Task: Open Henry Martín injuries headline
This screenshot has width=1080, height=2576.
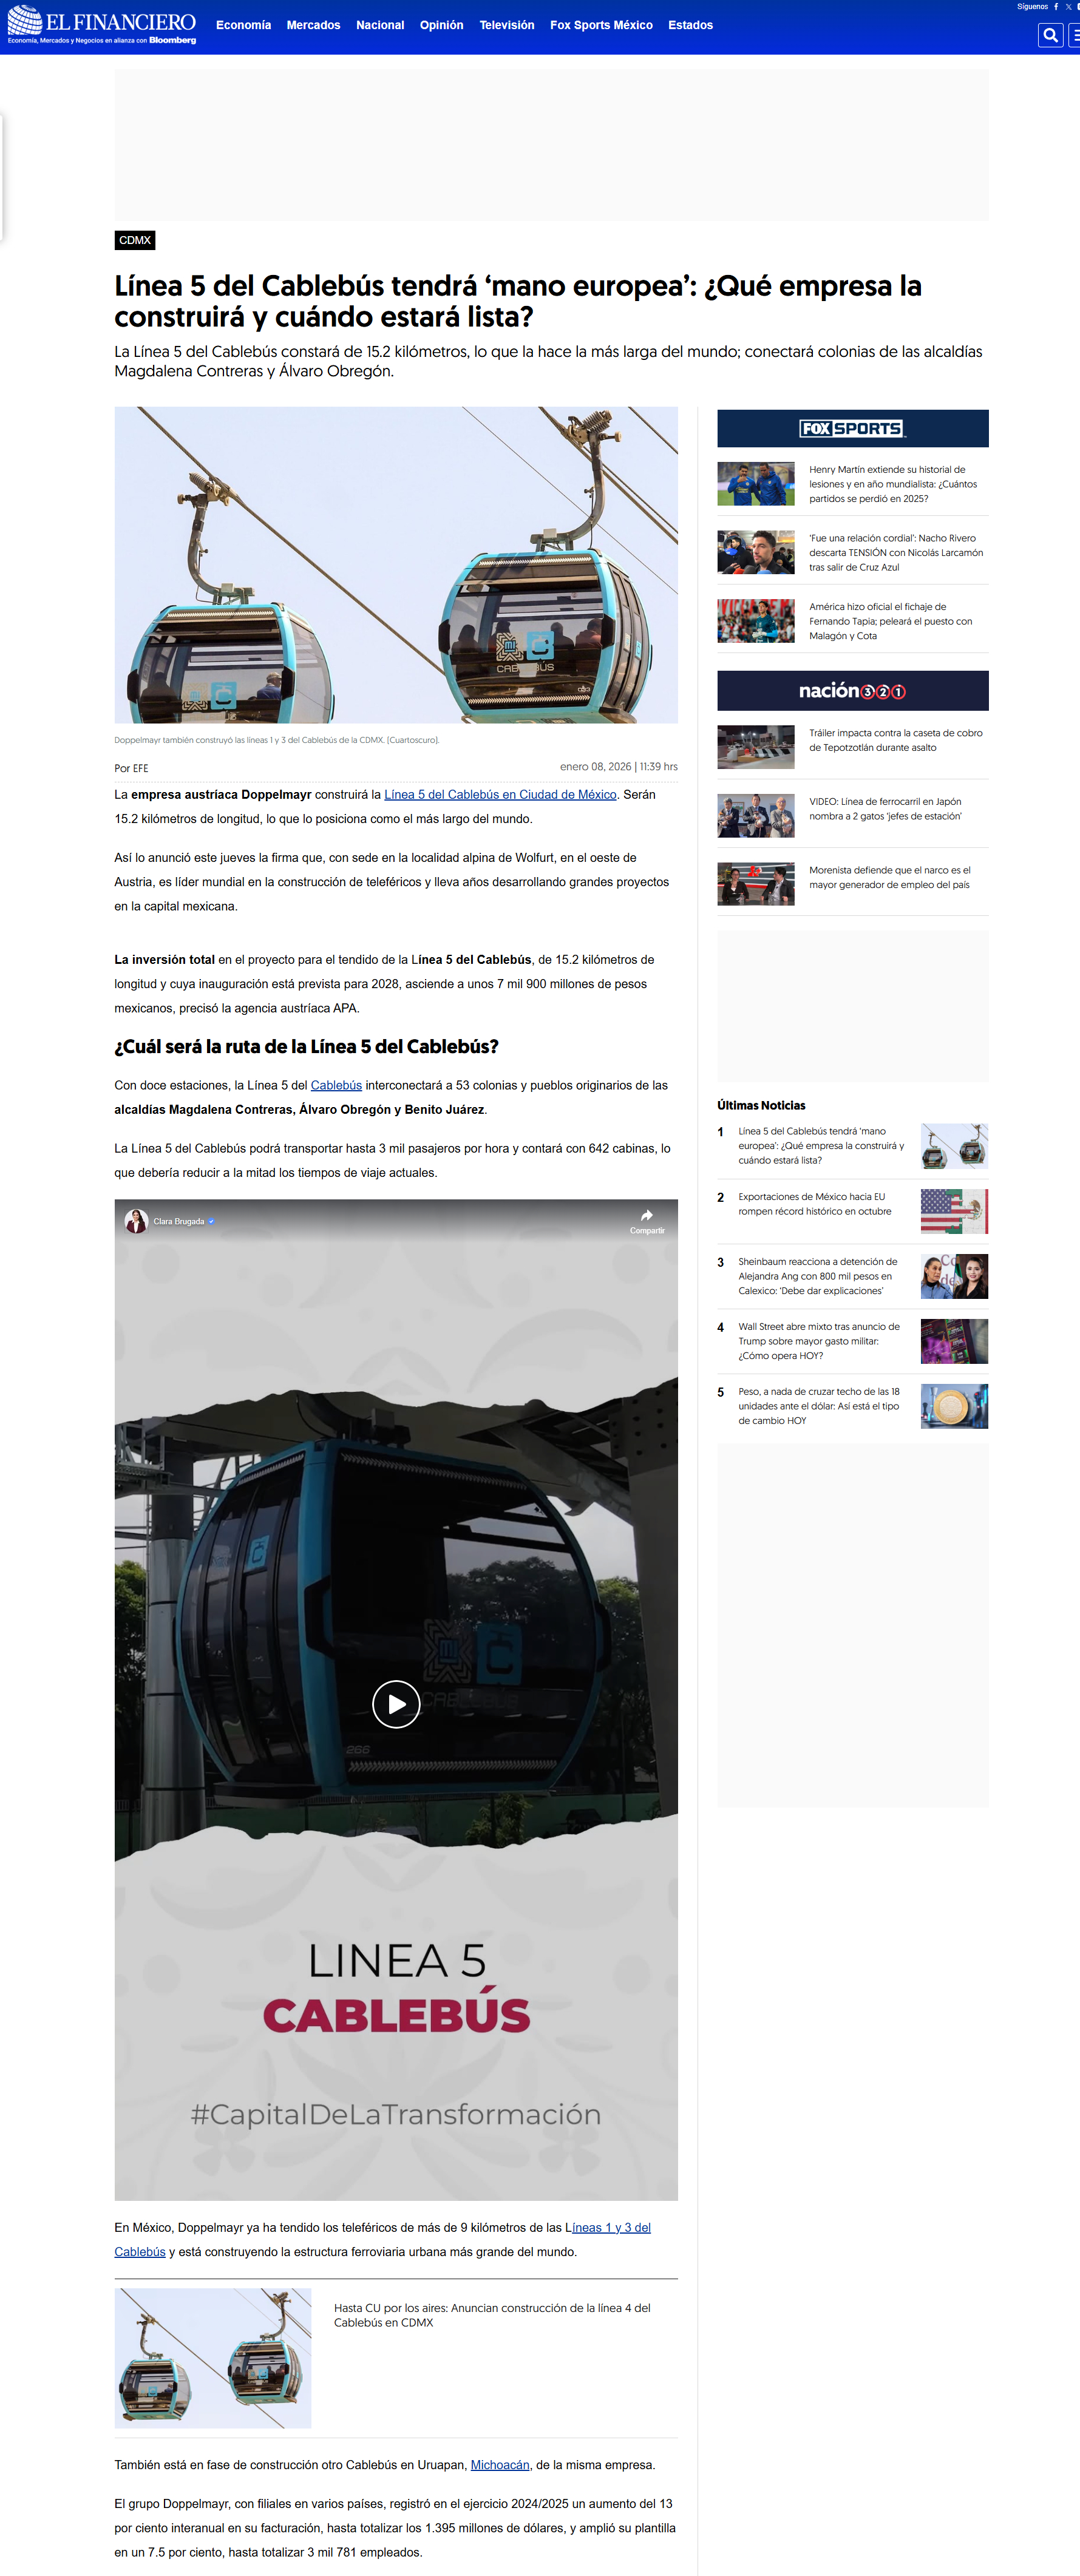Action: (893, 484)
